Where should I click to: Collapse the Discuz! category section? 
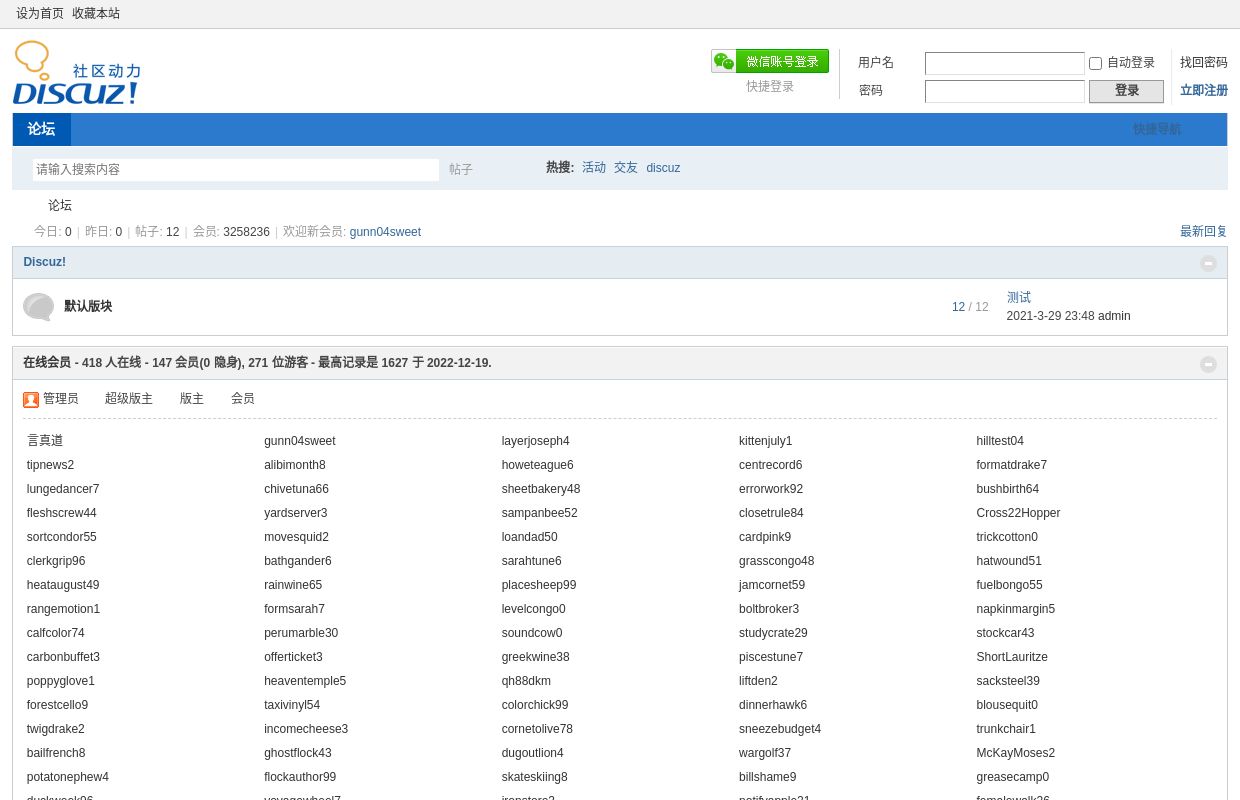[x=1208, y=263]
